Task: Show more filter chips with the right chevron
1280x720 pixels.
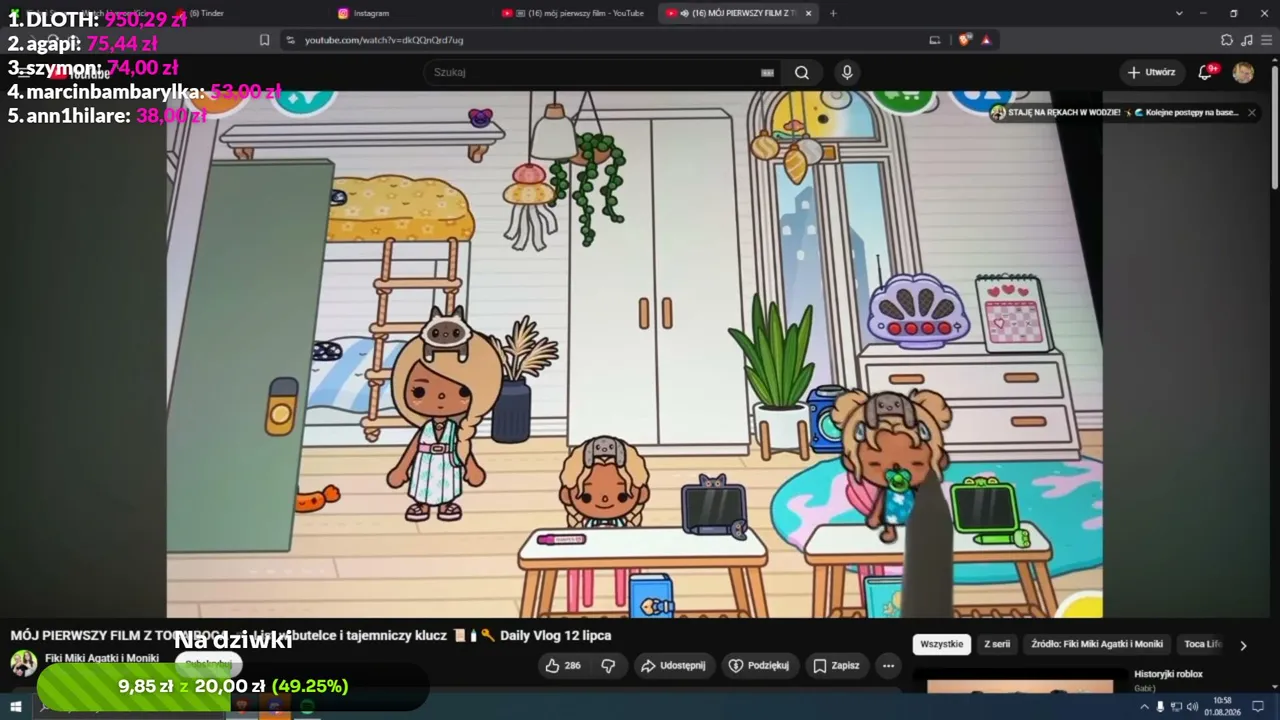Action: pyautogui.click(x=1243, y=645)
